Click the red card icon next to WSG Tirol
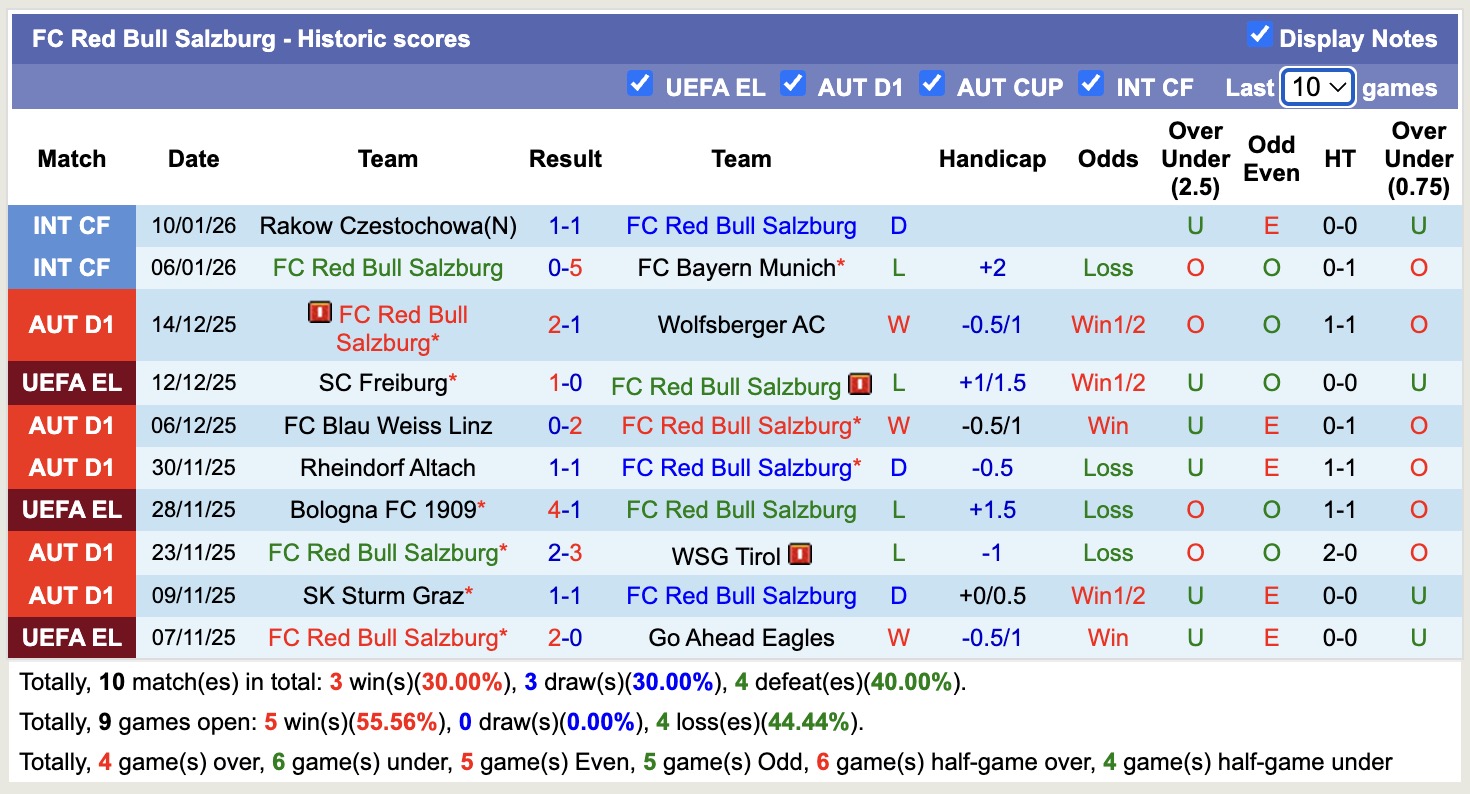Image resolution: width=1470 pixels, height=794 pixels. [x=799, y=553]
